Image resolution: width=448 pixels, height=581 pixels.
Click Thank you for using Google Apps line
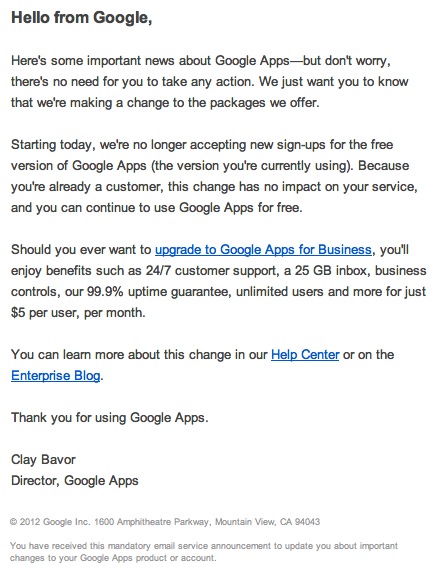click(110, 418)
